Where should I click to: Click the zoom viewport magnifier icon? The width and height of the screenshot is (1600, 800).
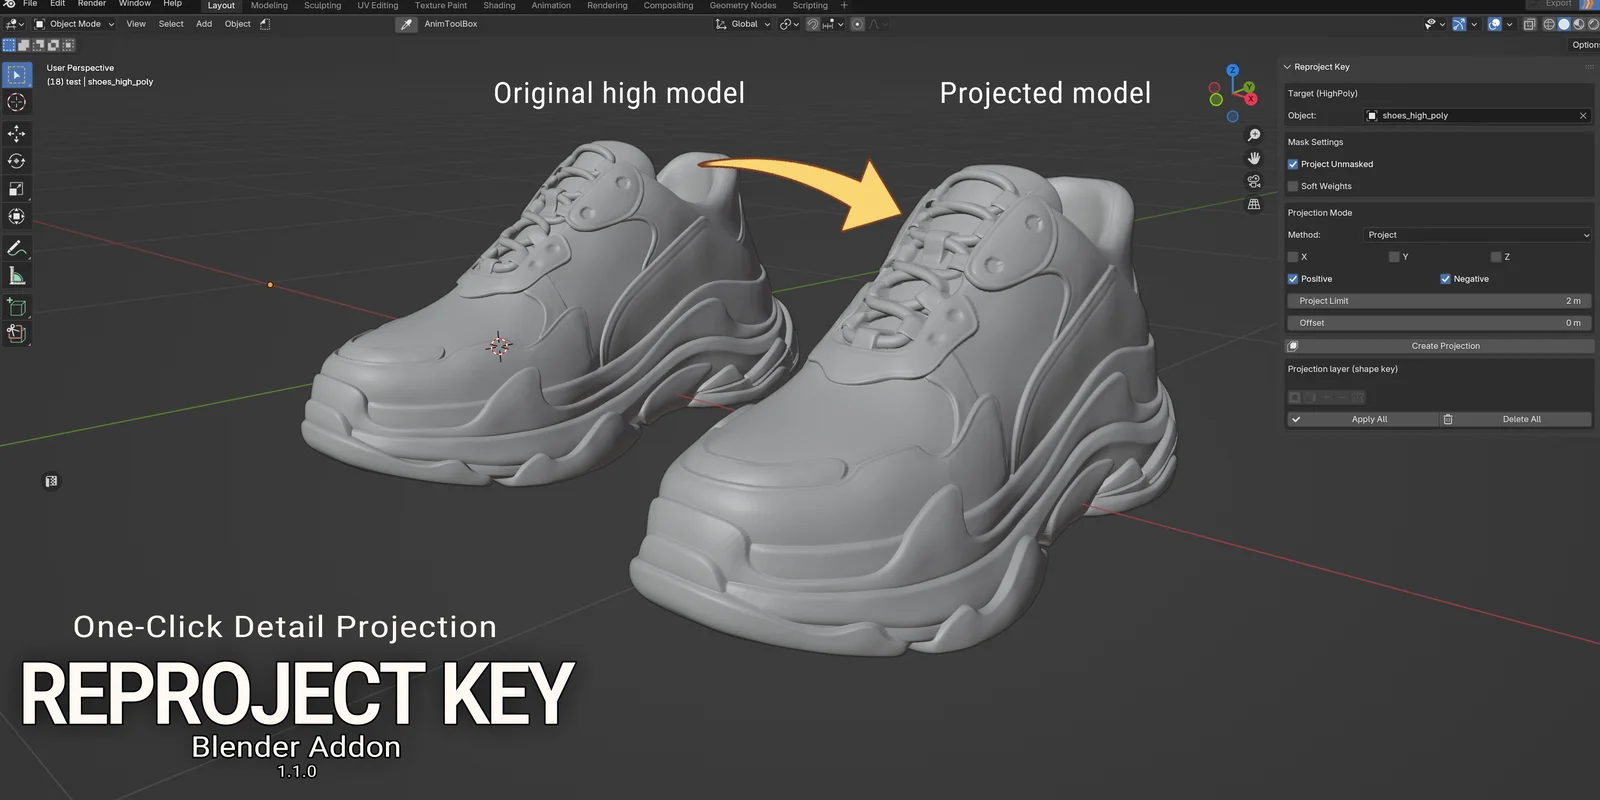click(1254, 135)
